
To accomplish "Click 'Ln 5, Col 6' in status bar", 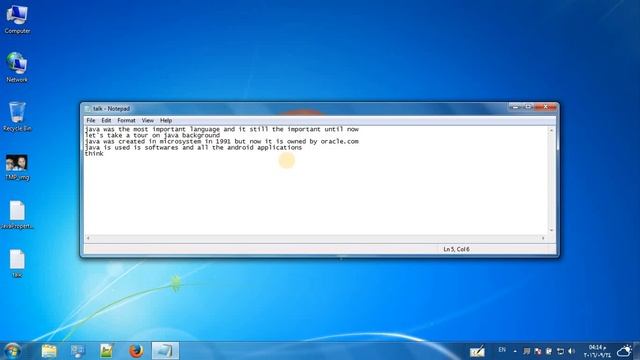I will pos(456,249).
